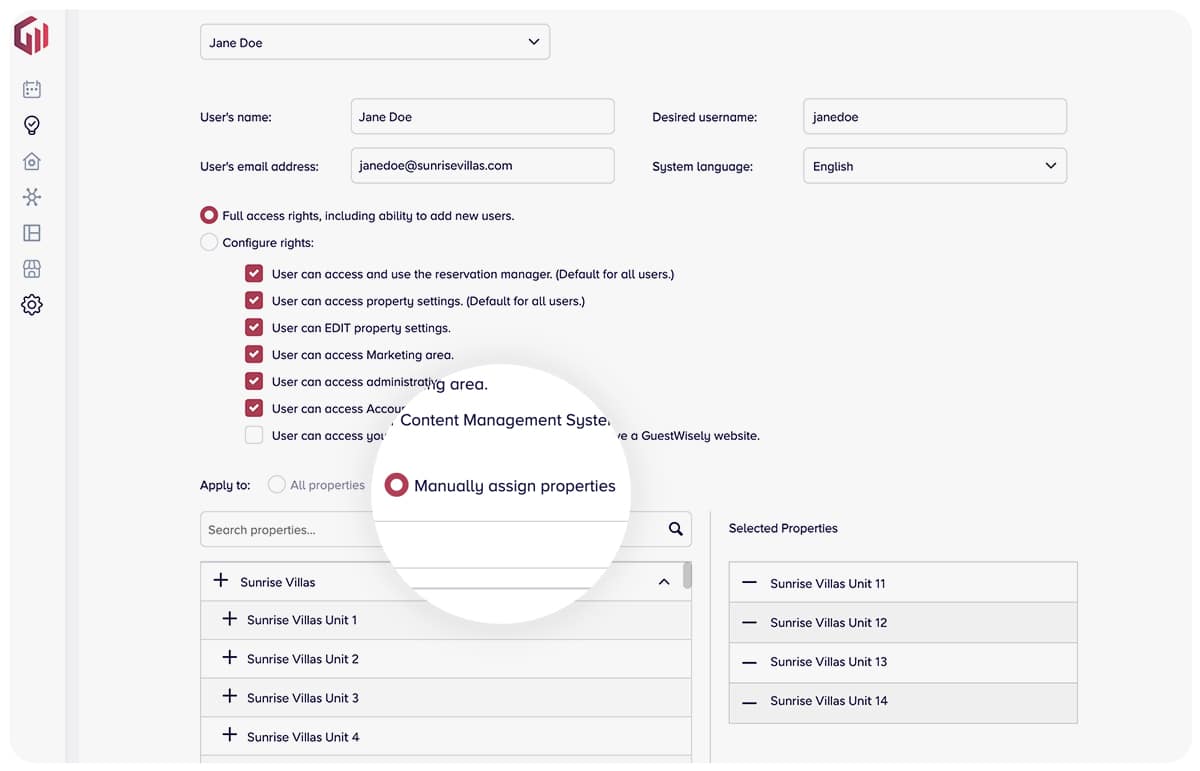Remove Sunrise Villas Unit 12 with minus icon
Image resolution: width=1200 pixels, height=771 pixels.
pos(749,622)
